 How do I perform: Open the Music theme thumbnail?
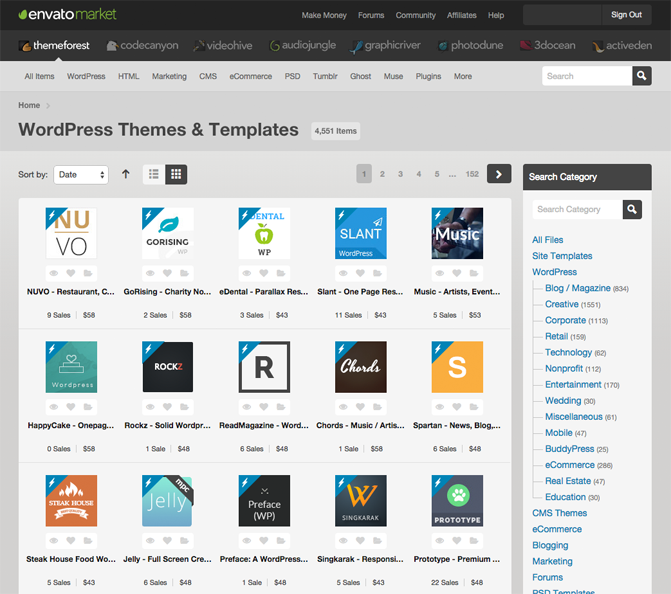pyautogui.click(x=457, y=234)
